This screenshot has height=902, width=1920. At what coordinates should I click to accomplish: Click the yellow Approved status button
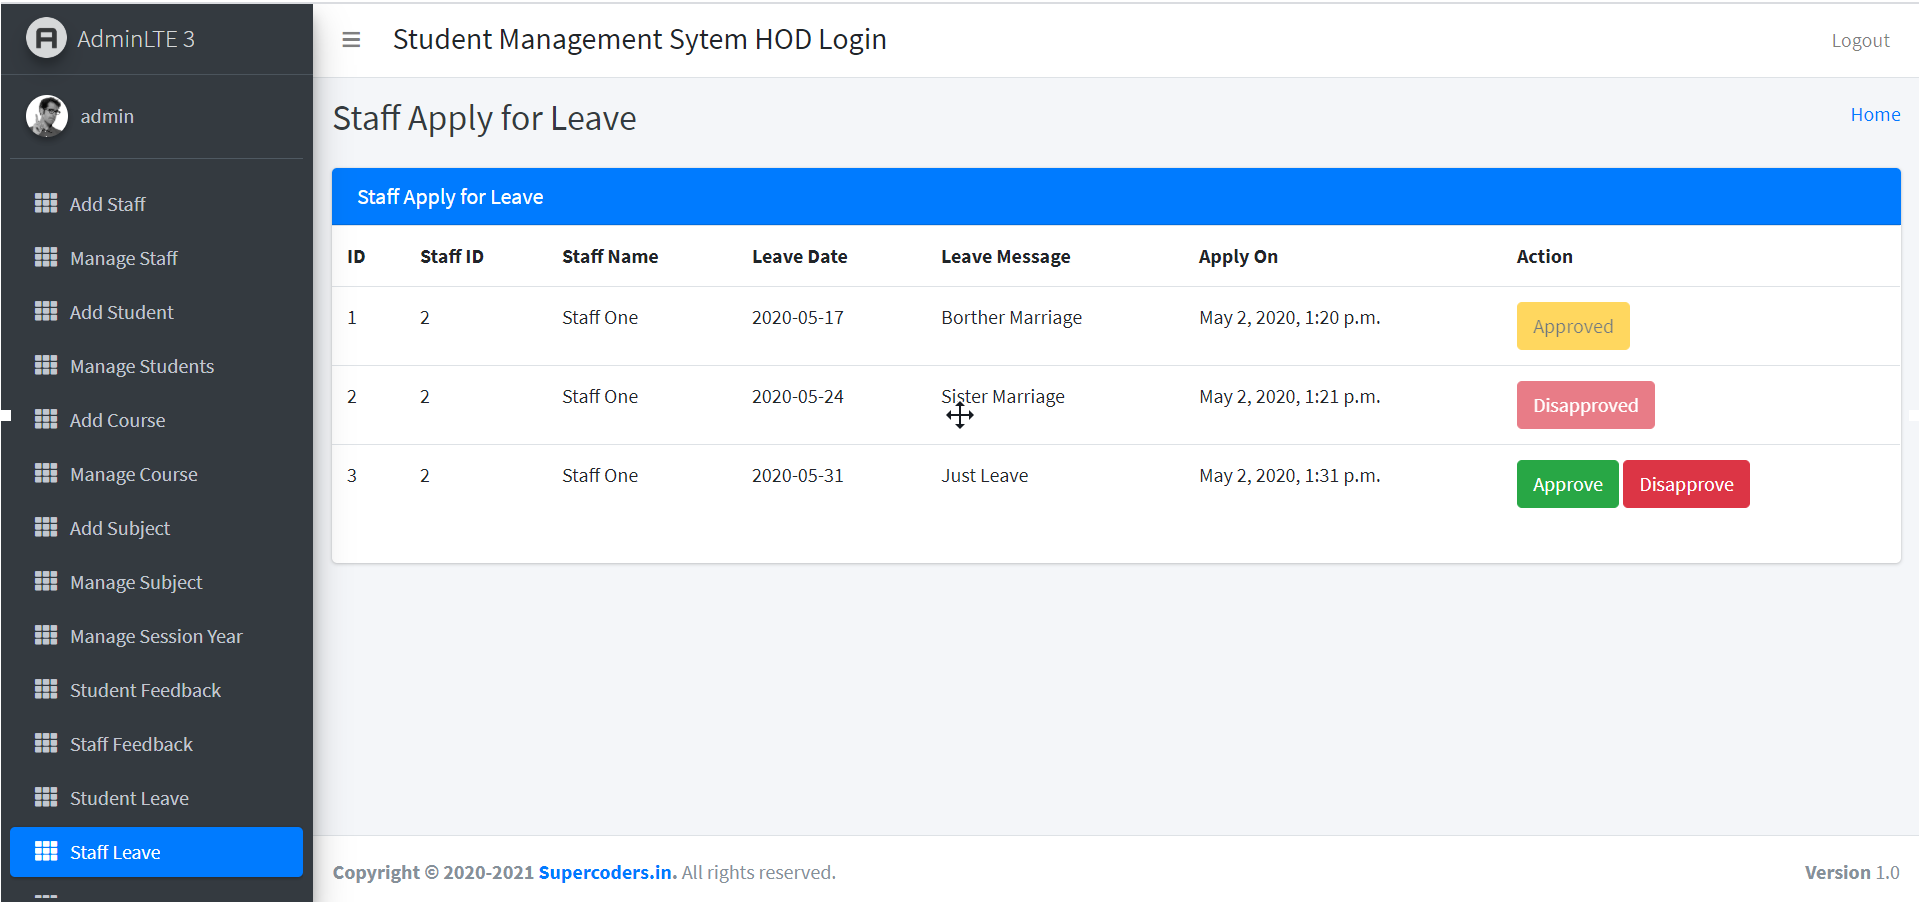1572,326
